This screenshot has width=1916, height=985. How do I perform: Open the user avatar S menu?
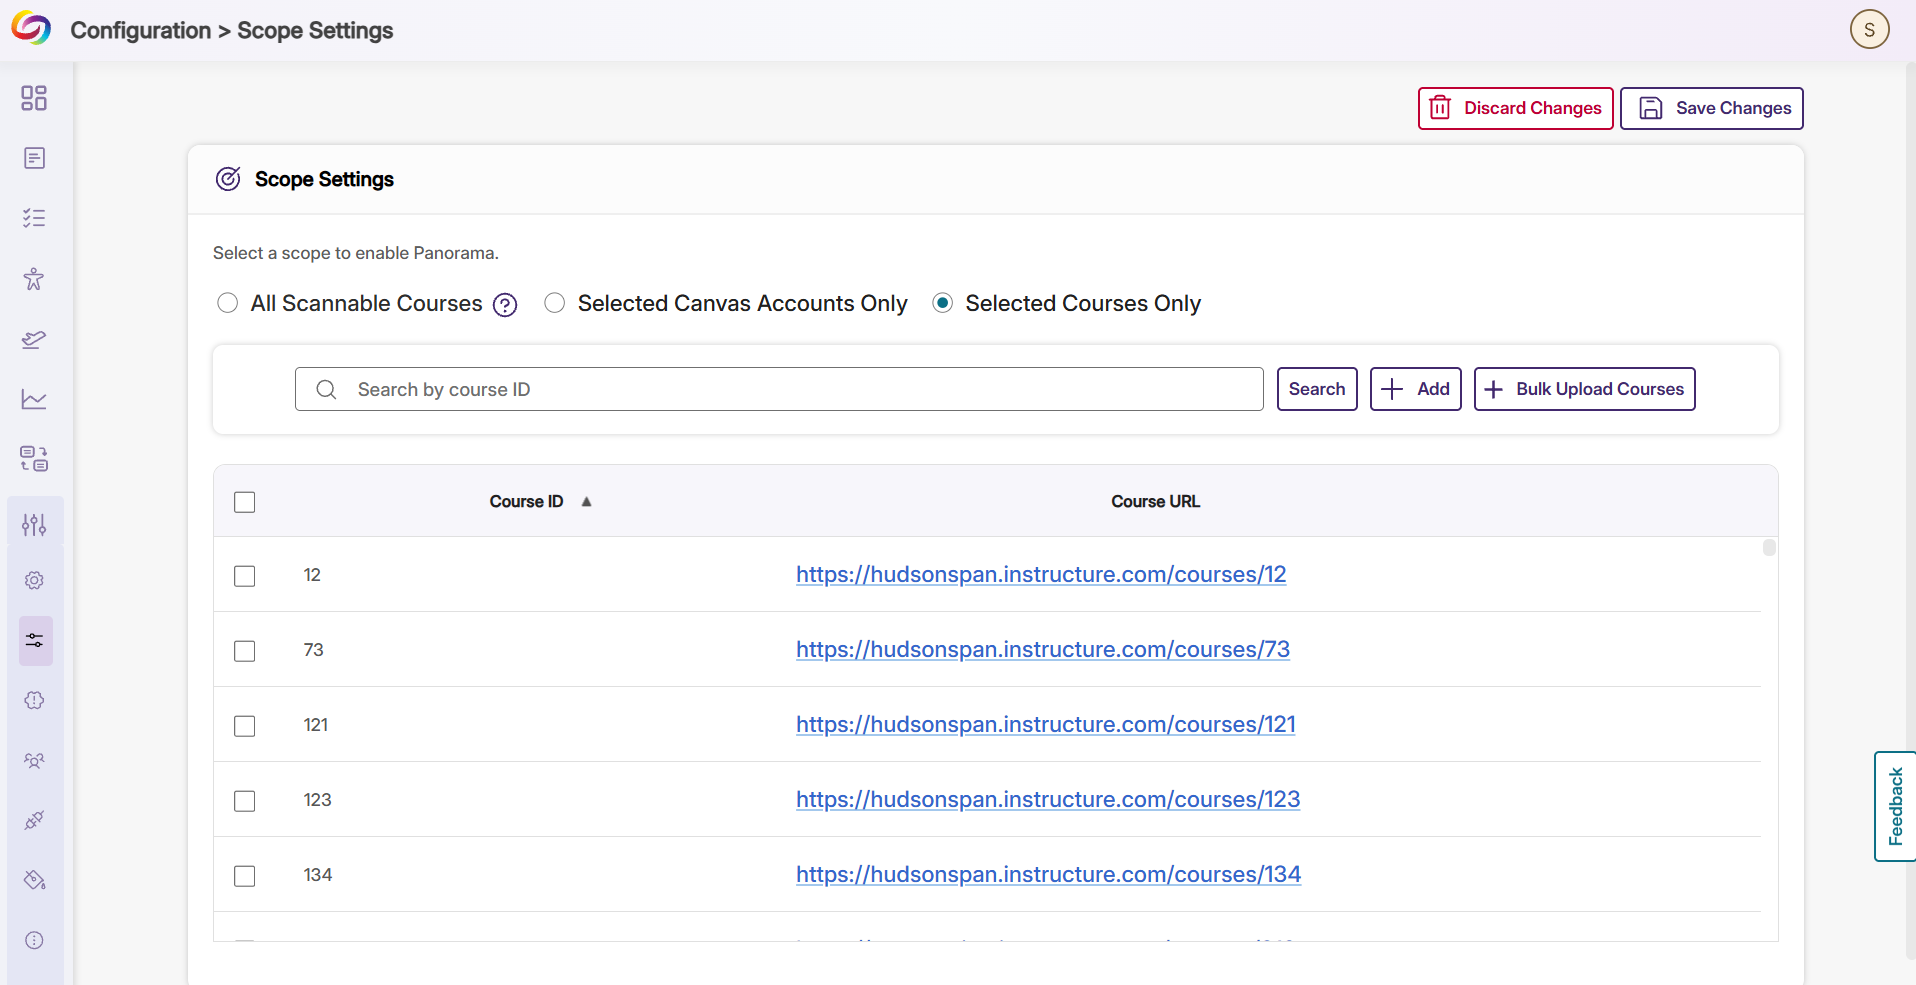point(1869,29)
